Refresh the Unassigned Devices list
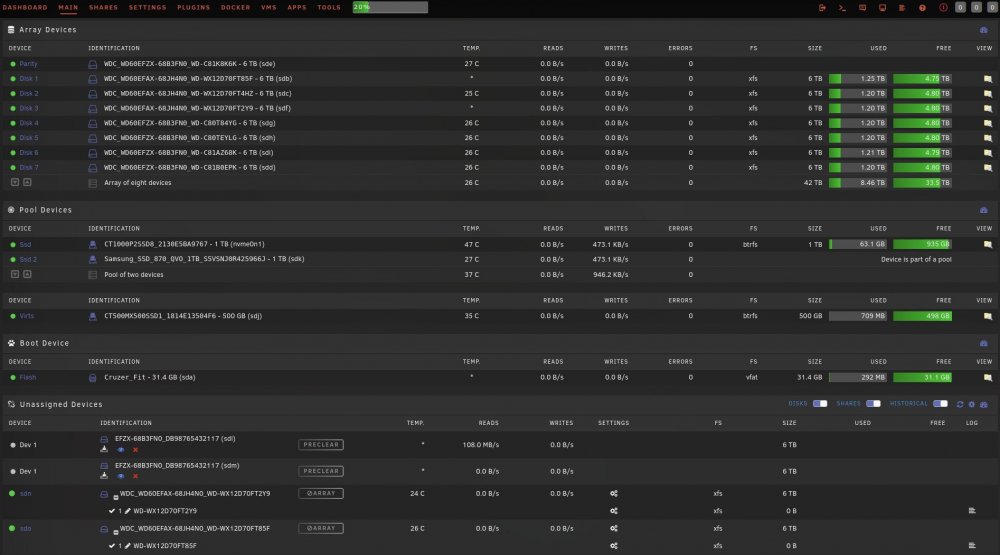Viewport: 1000px width, 555px height. 960,404
